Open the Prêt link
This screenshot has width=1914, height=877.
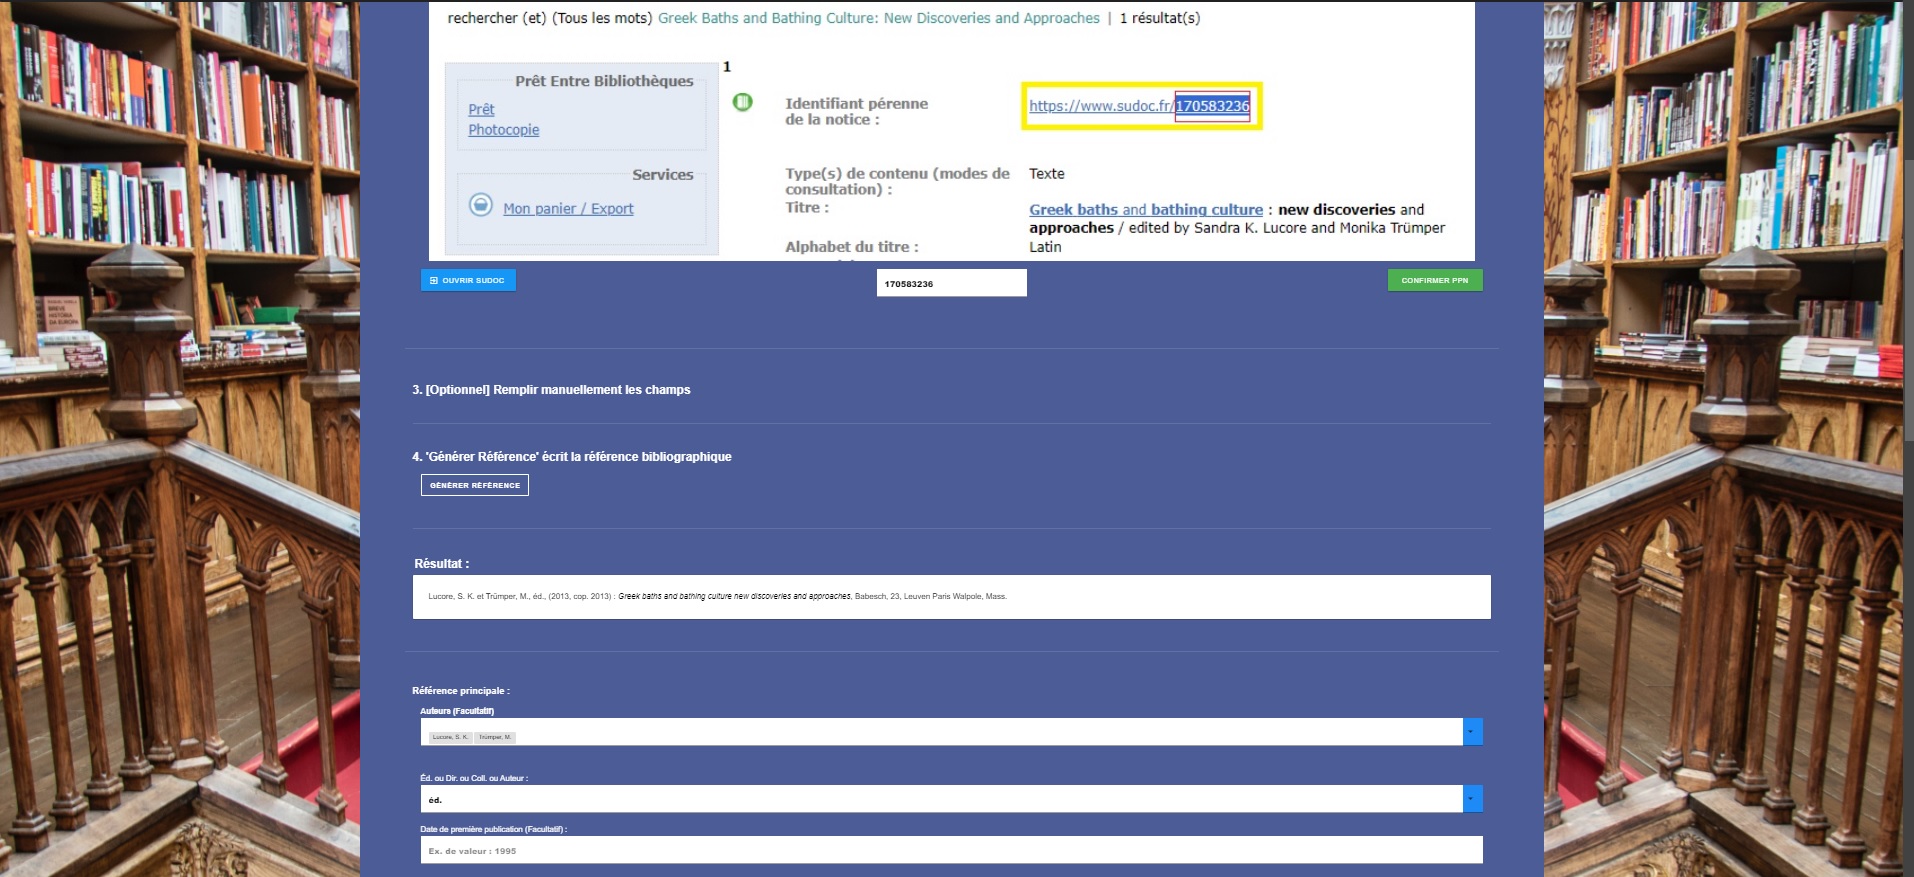coord(481,109)
